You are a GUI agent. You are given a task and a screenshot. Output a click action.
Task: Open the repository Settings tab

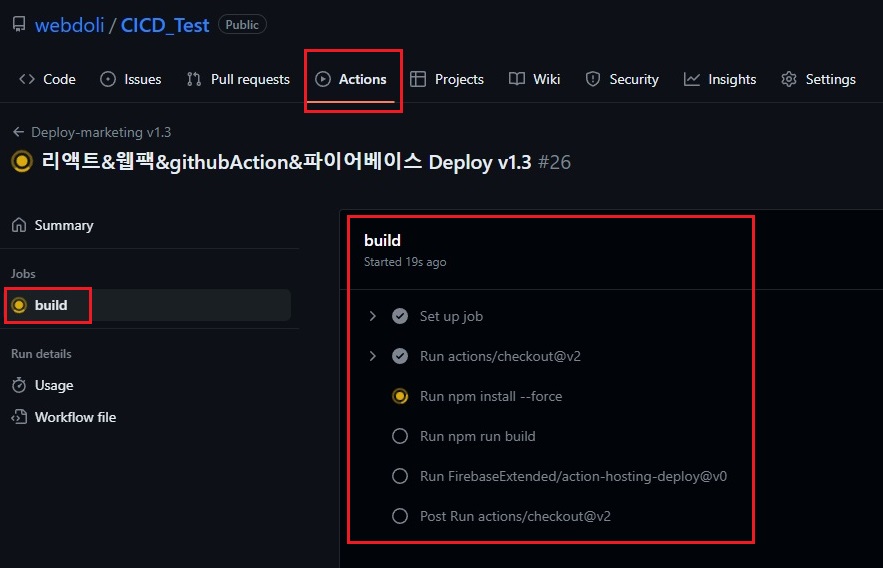click(x=818, y=79)
